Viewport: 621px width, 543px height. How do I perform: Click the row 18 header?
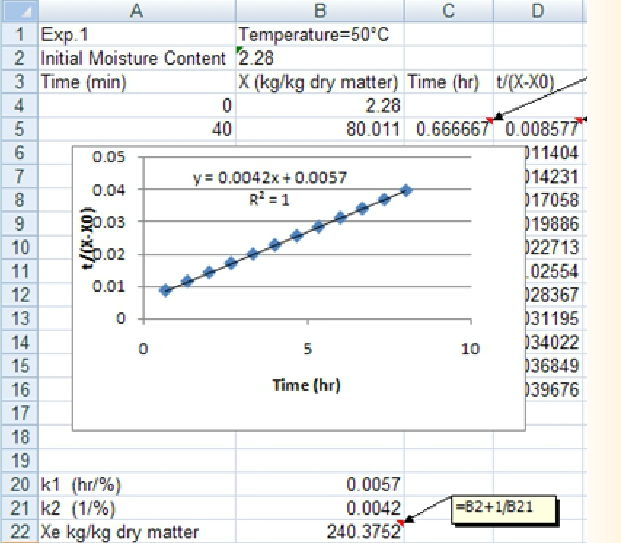pyautogui.click(x=17, y=436)
